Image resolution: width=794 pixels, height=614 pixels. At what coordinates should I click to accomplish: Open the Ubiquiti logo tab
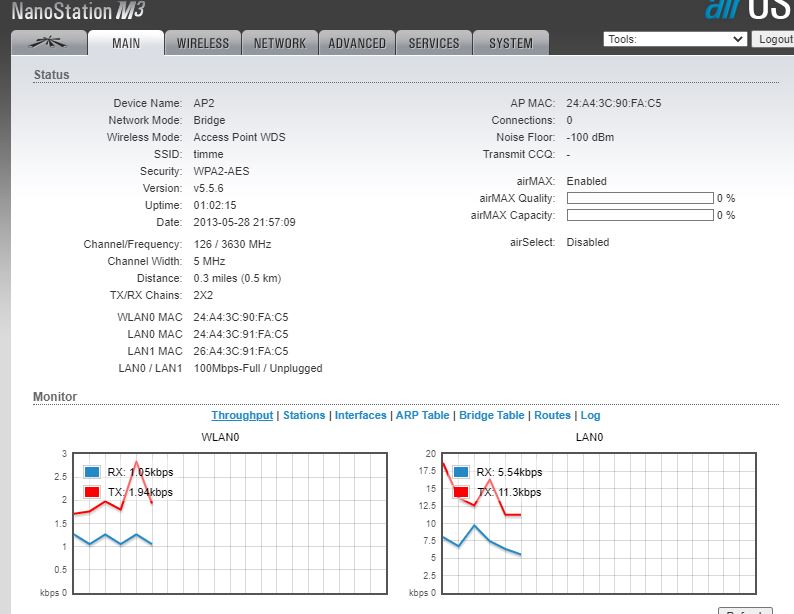[x=49, y=43]
